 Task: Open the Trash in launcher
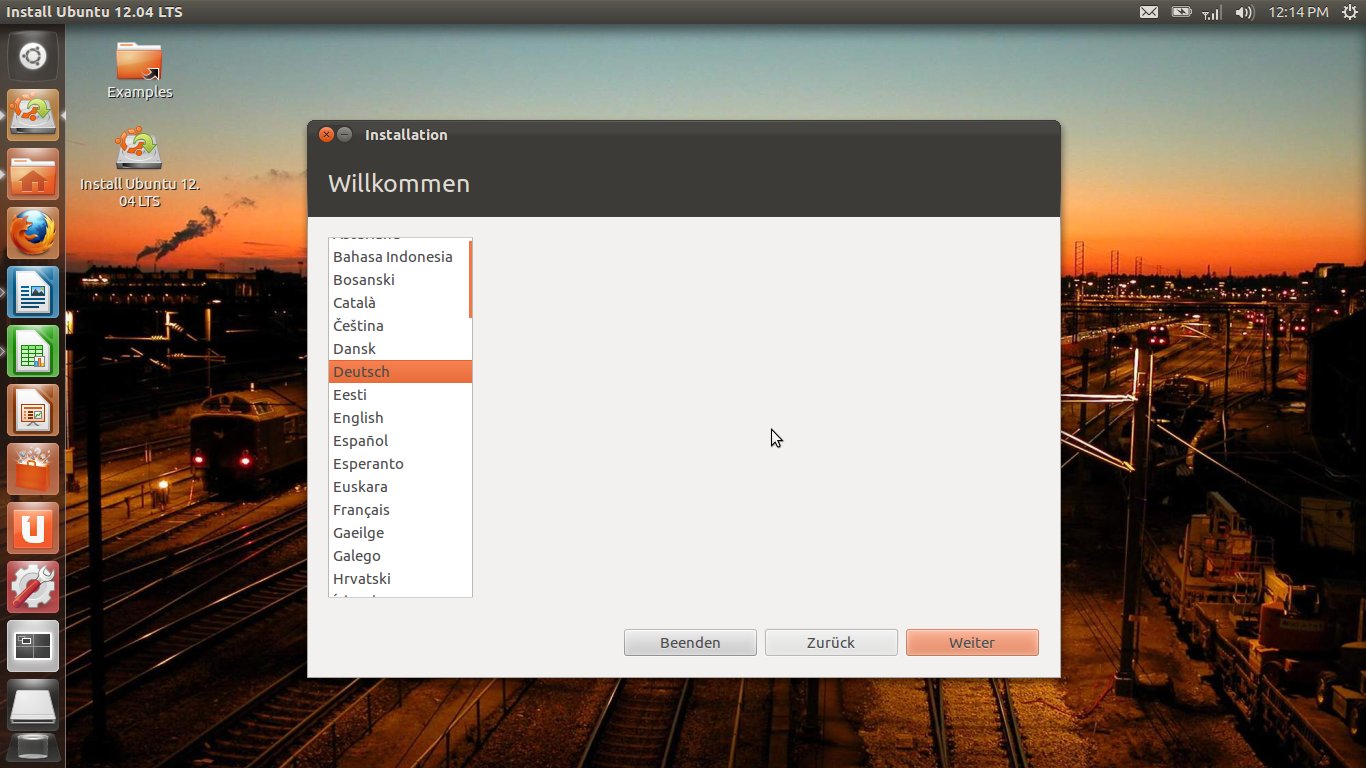coord(33,749)
